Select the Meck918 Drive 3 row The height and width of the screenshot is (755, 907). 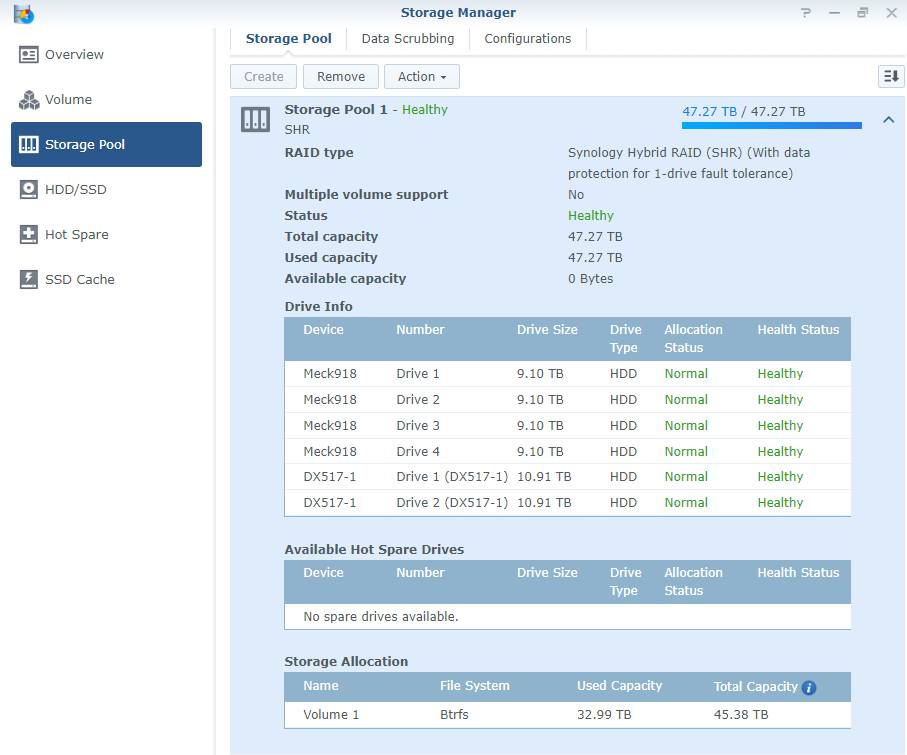[x=567, y=426]
